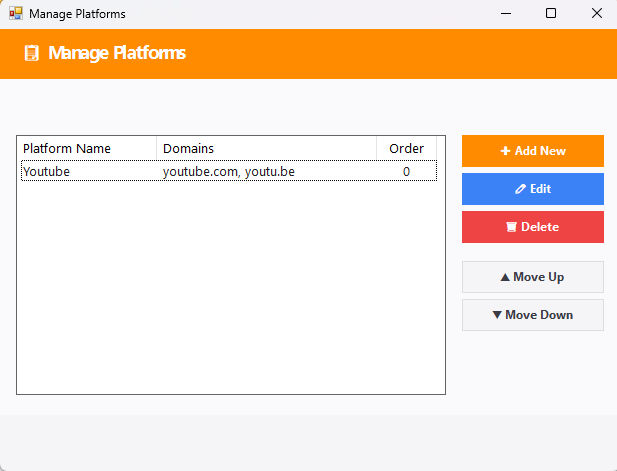Sort list by Platform Name column header

pyautogui.click(x=86, y=149)
